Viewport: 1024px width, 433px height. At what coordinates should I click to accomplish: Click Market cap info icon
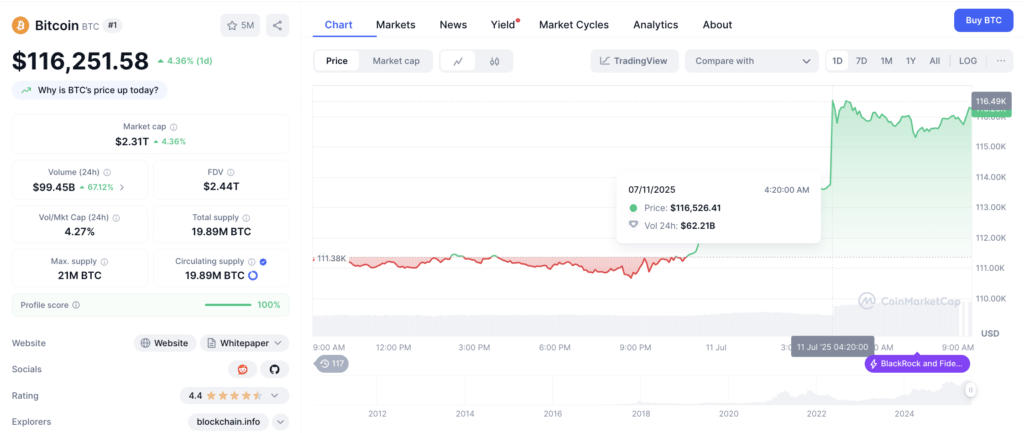pos(174,127)
